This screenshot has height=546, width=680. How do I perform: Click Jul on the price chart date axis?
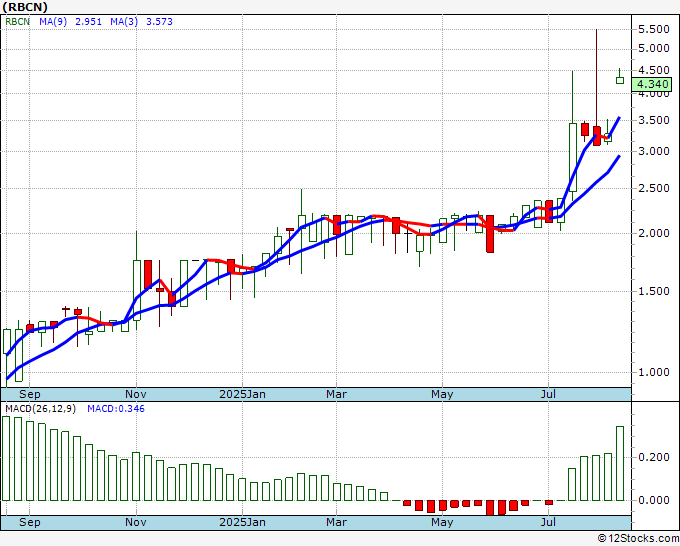pos(549,394)
